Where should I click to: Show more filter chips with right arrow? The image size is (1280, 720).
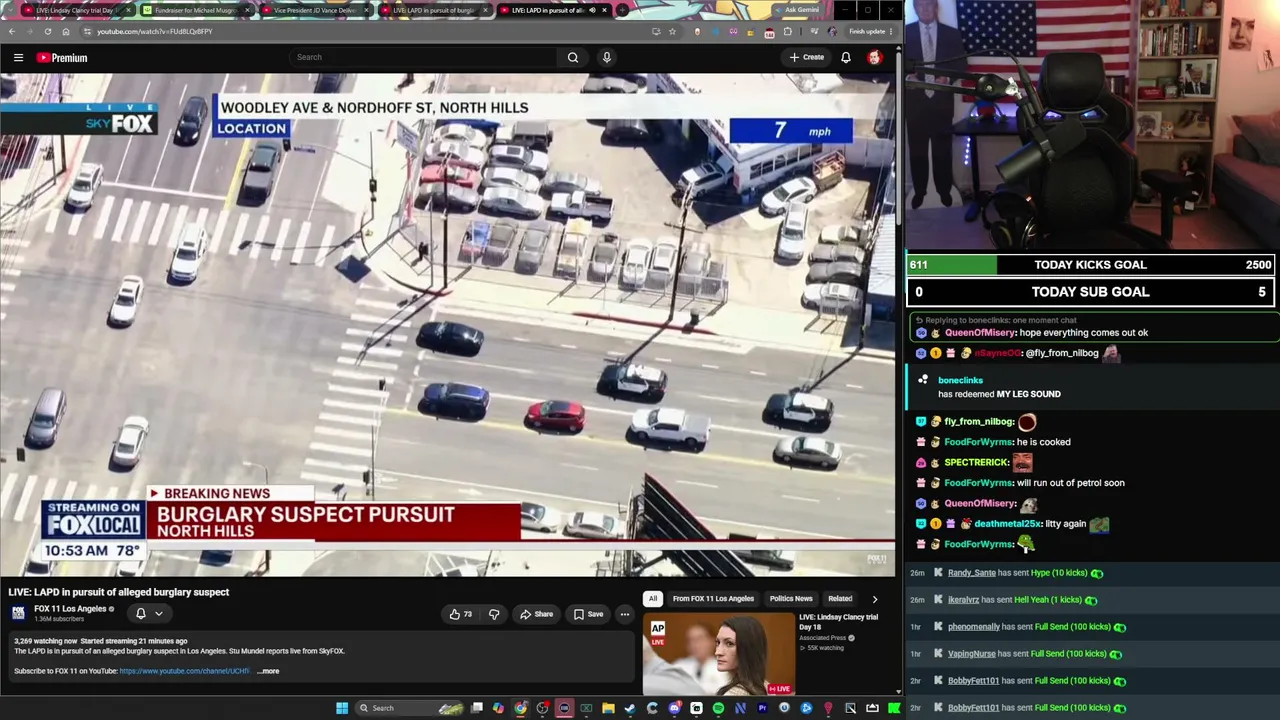coord(875,599)
